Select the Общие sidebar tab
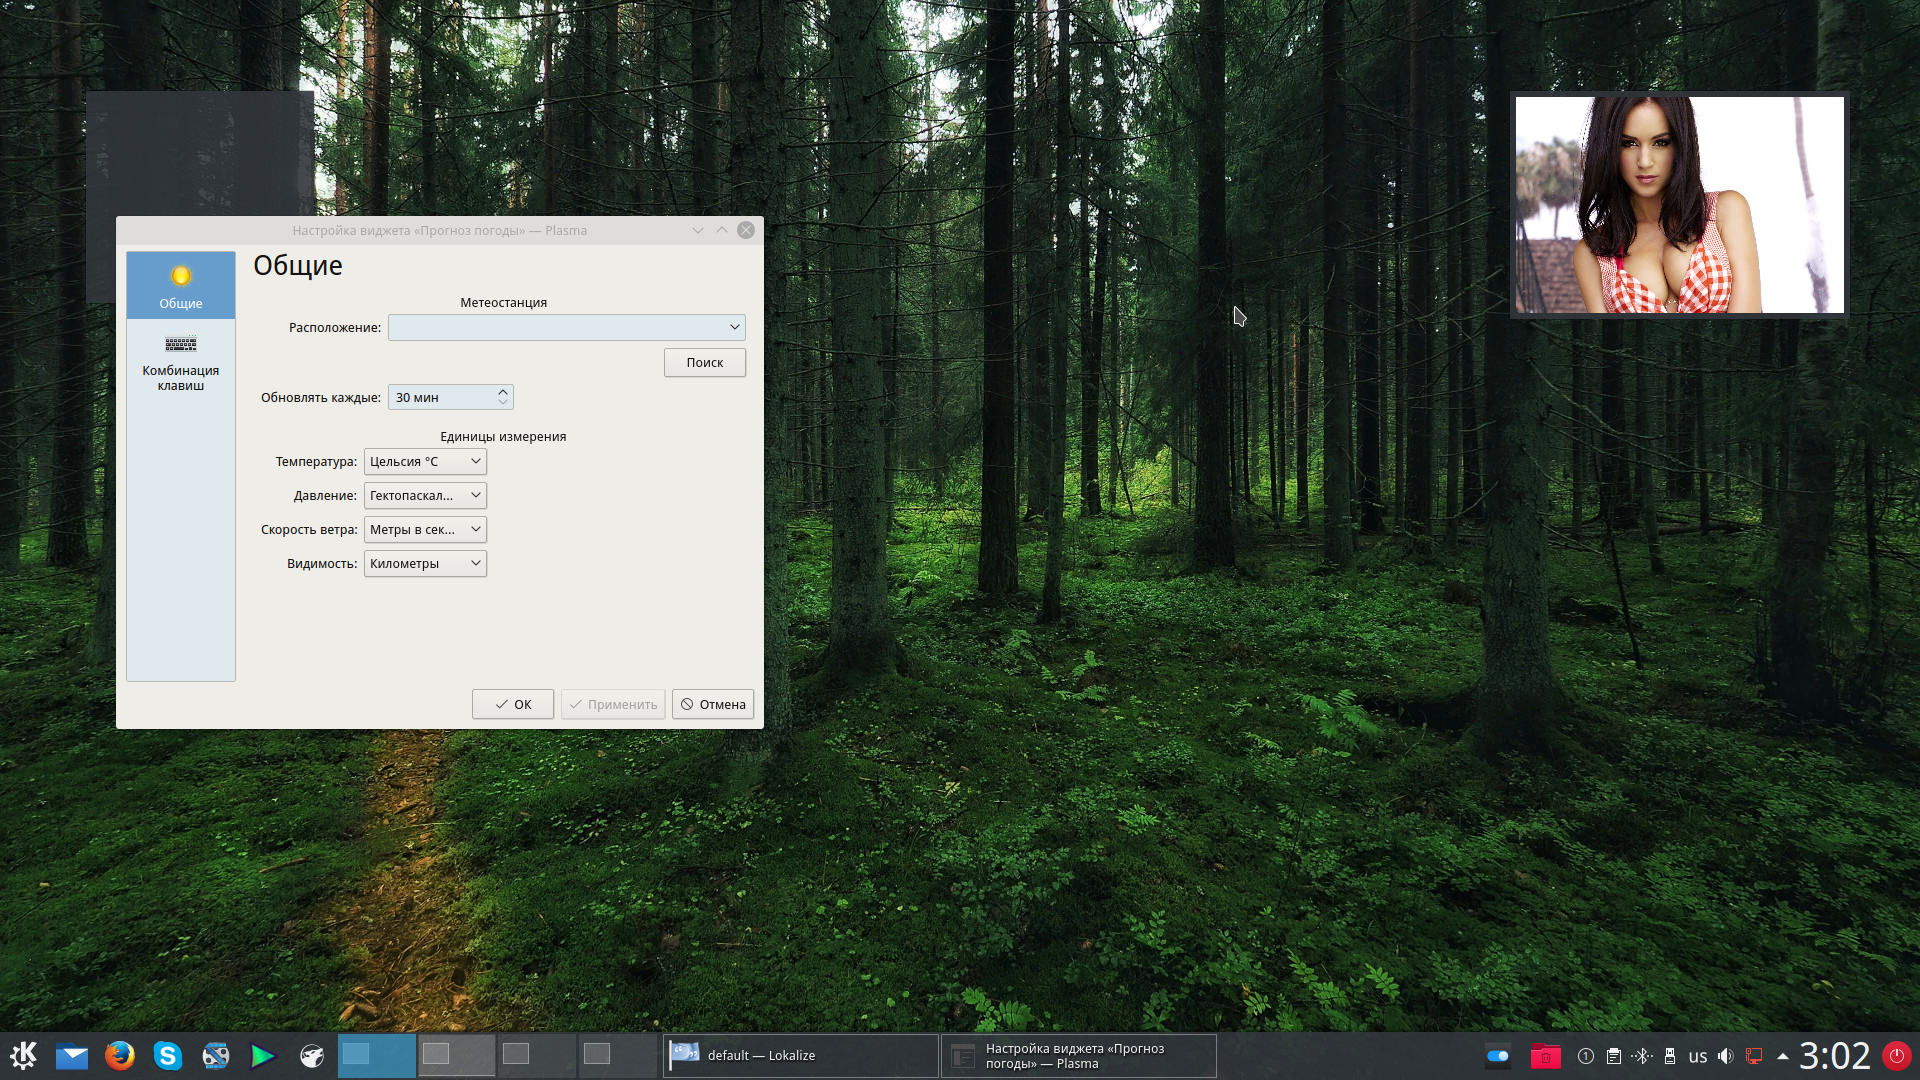This screenshot has width=1920, height=1080. tap(180, 285)
